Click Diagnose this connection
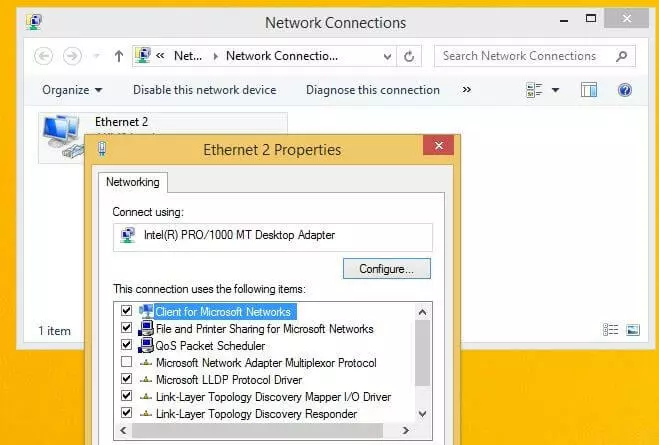Image resolution: width=659 pixels, height=445 pixels. pos(372,90)
